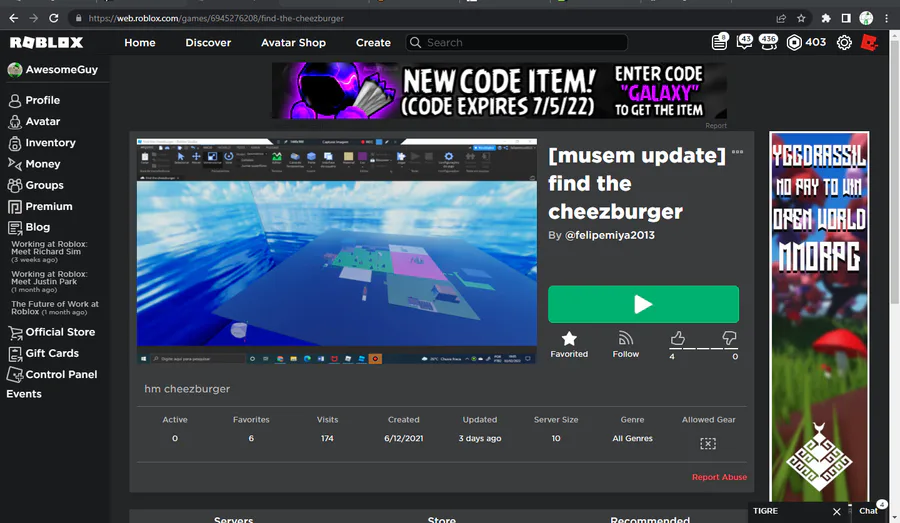Open the news feed icon in header
This screenshot has width=900, height=523.
[x=719, y=42]
